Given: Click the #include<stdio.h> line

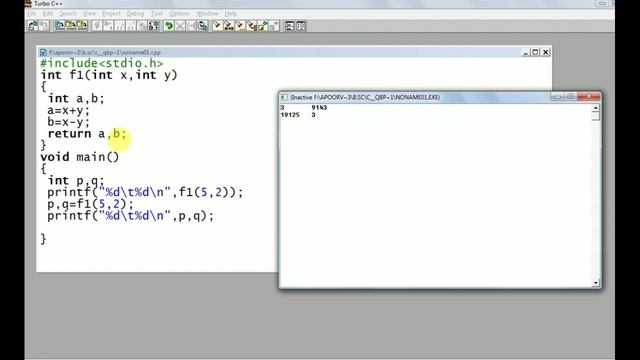Looking at the screenshot, I should tap(102, 63).
